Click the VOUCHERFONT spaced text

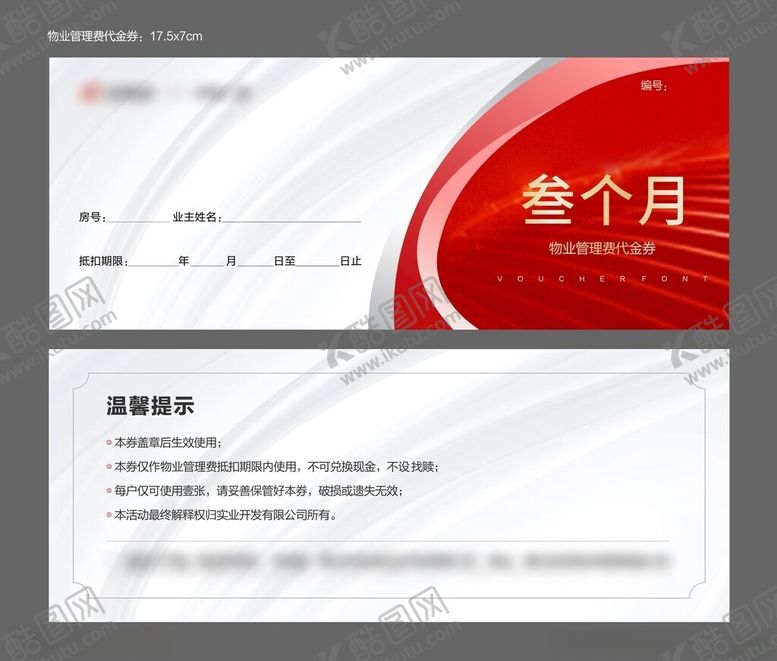602,279
